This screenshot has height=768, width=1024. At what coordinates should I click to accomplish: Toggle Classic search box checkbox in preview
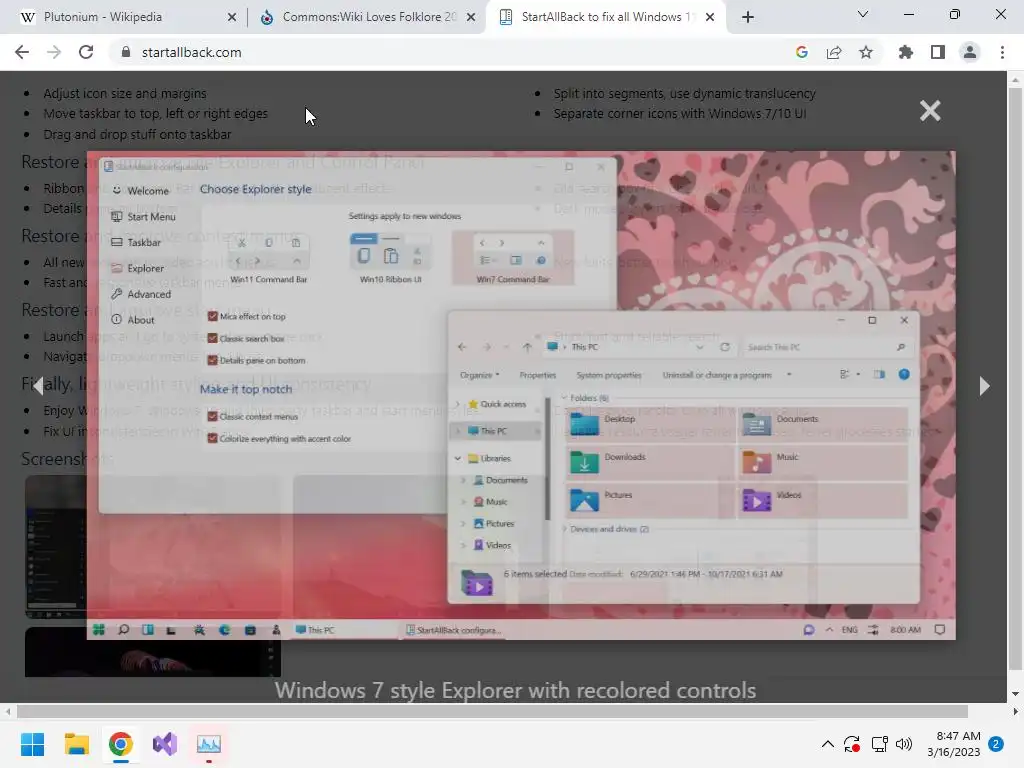[212, 338]
